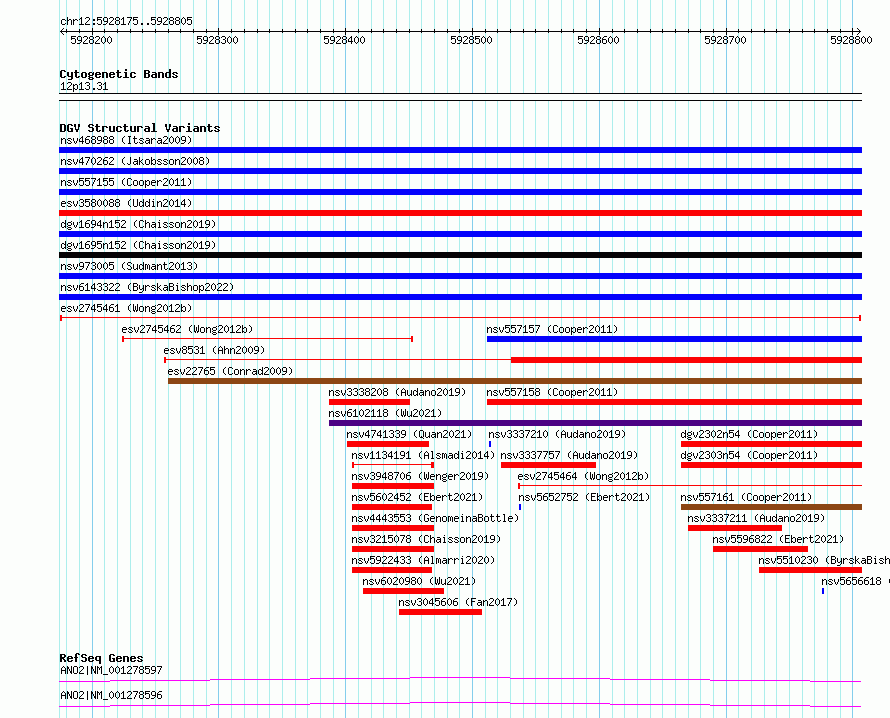Screen dimensions: 890x718
Task: Click the esv2745461 (Wong2012b) label
Action: [126, 308]
